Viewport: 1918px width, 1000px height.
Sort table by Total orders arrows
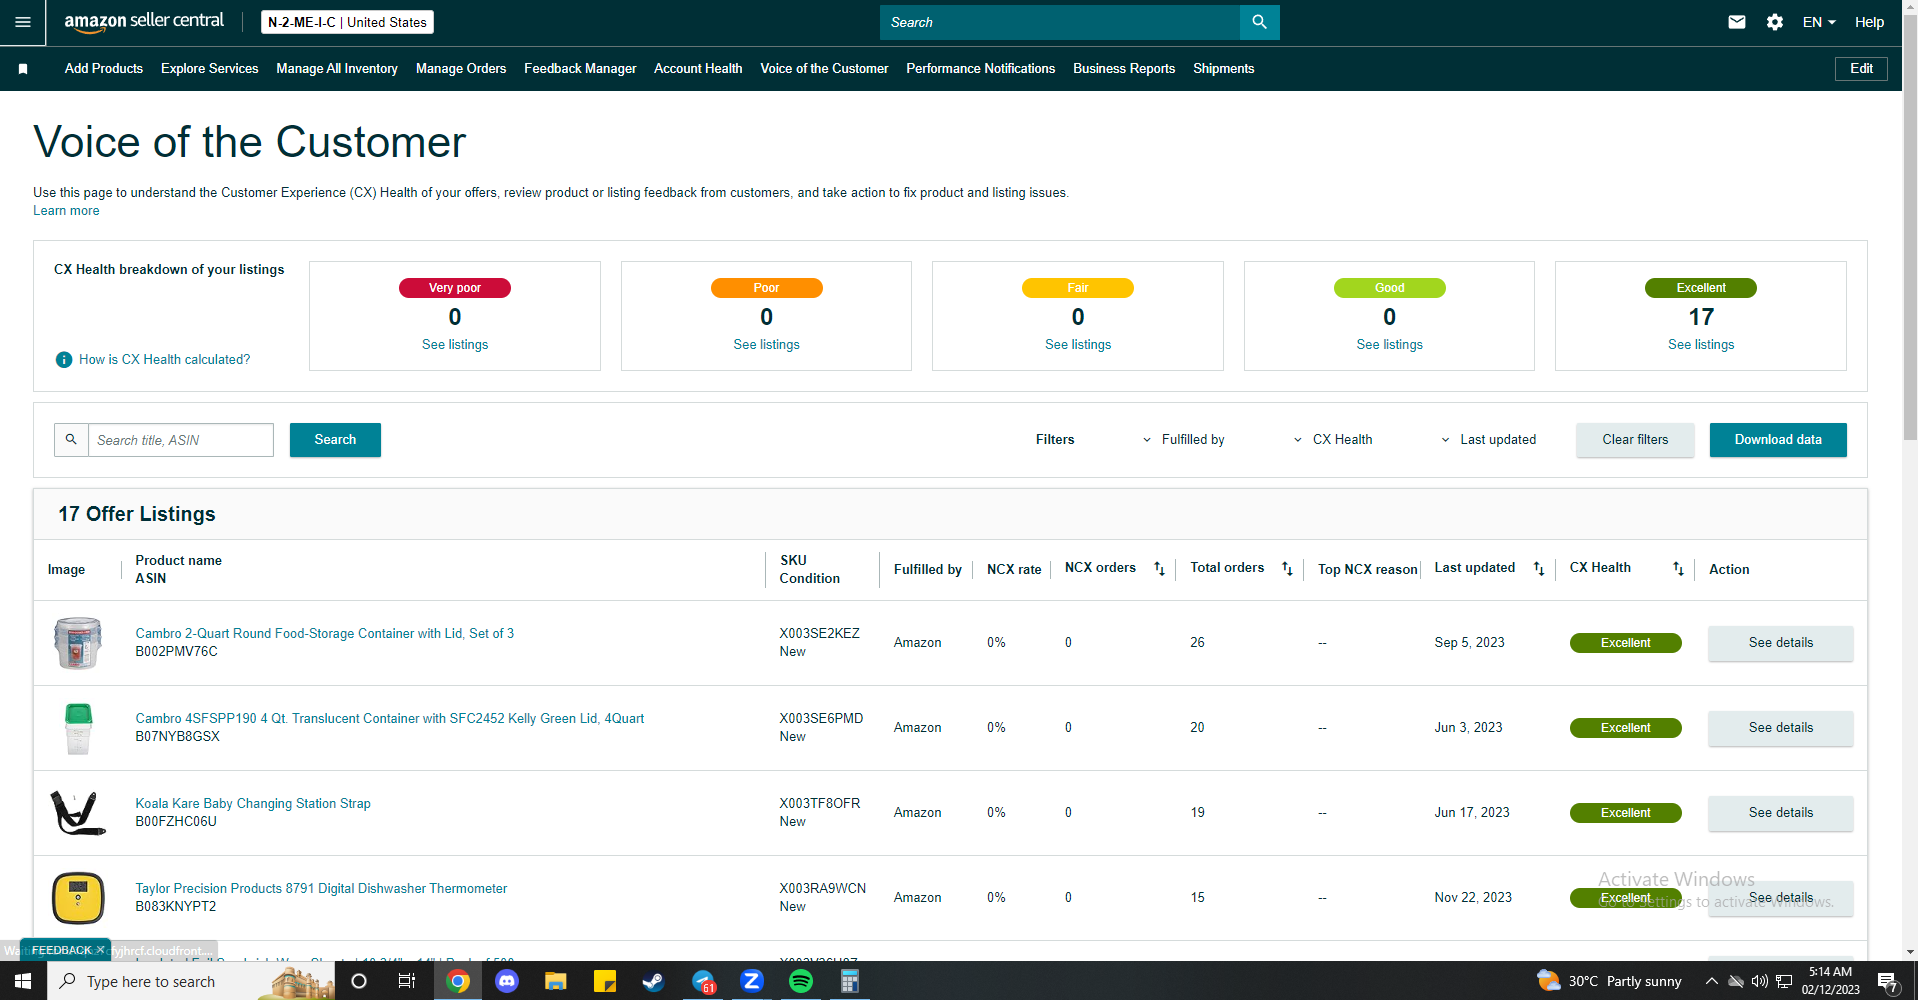coord(1288,569)
